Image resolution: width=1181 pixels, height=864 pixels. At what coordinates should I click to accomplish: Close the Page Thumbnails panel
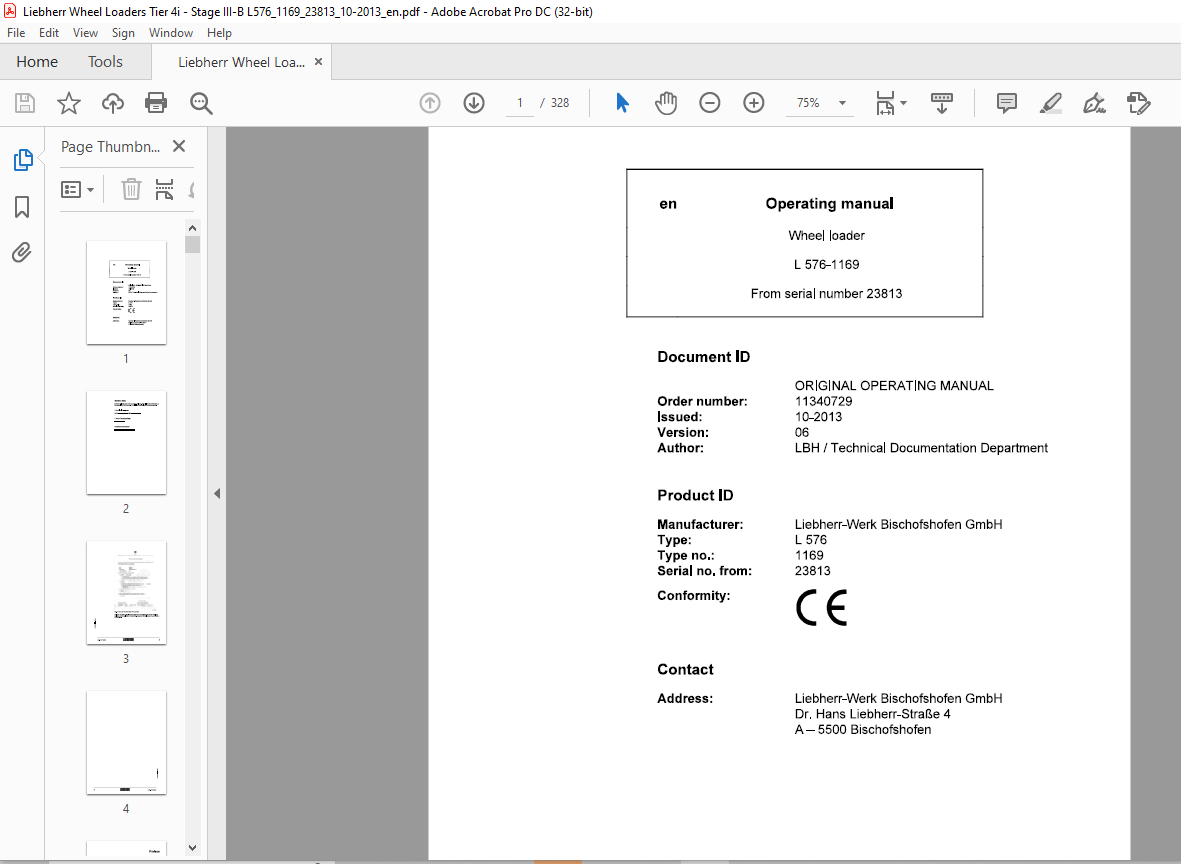tap(179, 146)
